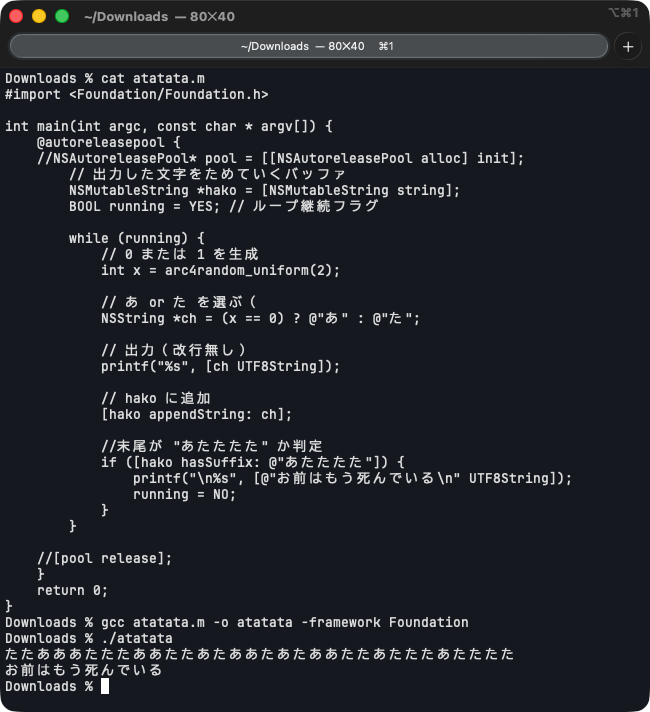Click the 'while (running) {' line
This screenshot has width=650, height=712.
137,238
